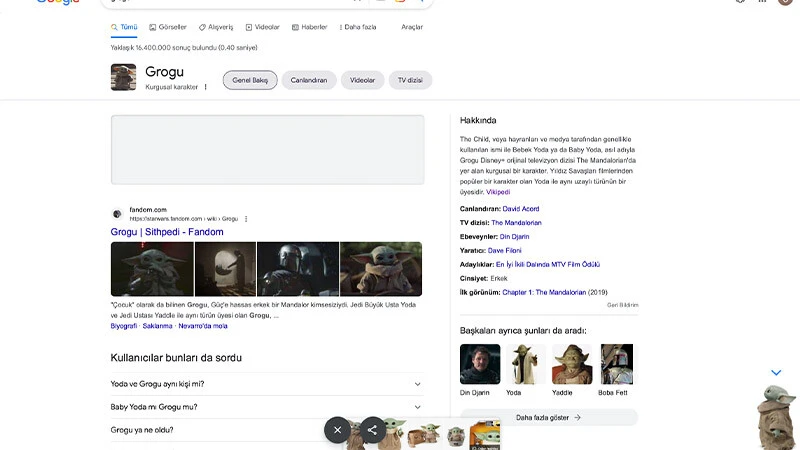The width and height of the screenshot is (800, 450).
Task: Open three-dot menu under Grogu title
Action: point(206,87)
